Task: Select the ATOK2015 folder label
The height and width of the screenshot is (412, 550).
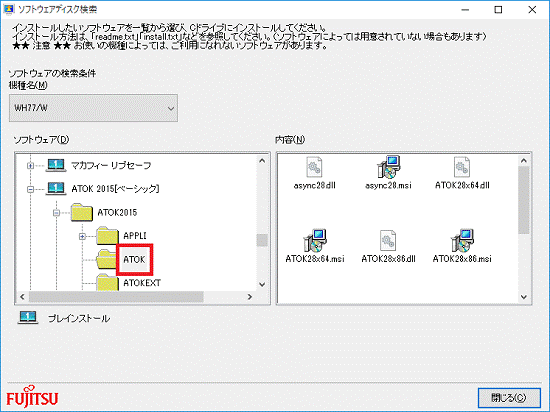Action: (x=117, y=212)
